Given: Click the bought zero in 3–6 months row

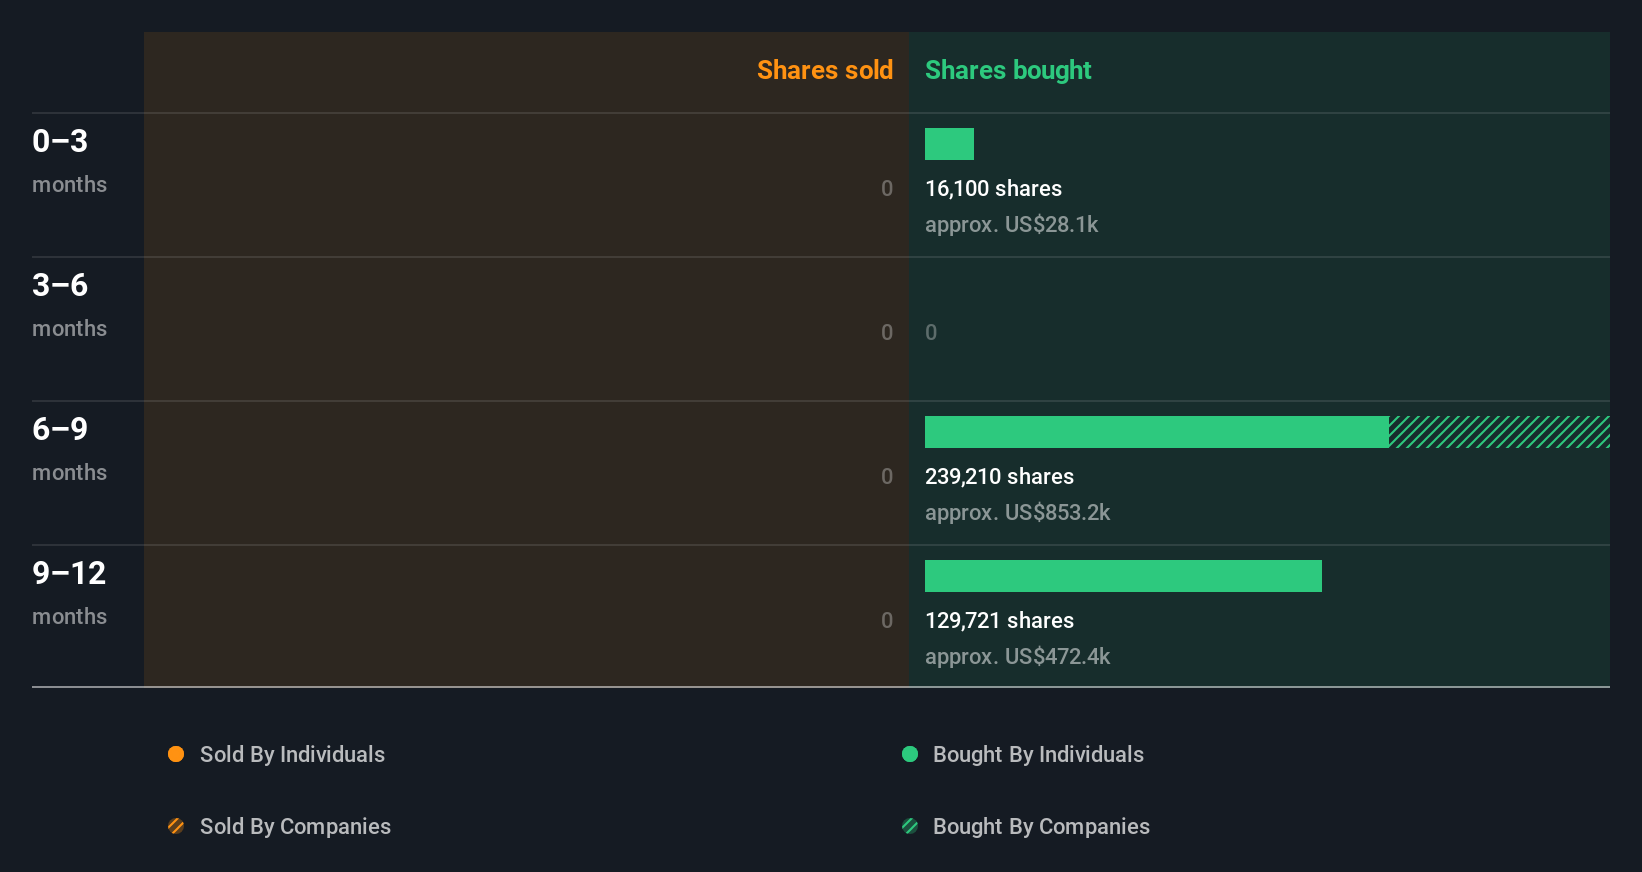Looking at the screenshot, I should (x=931, y=332).
